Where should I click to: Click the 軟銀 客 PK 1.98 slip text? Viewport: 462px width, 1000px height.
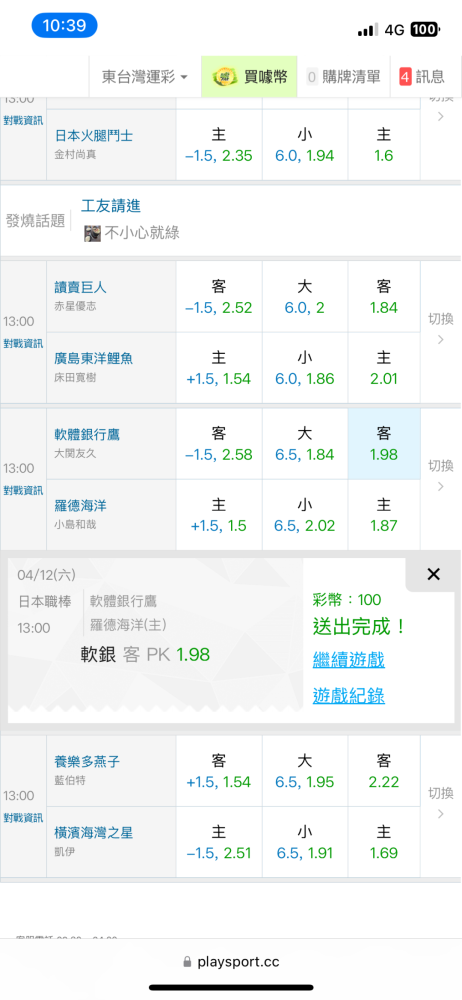coord(145,654)
